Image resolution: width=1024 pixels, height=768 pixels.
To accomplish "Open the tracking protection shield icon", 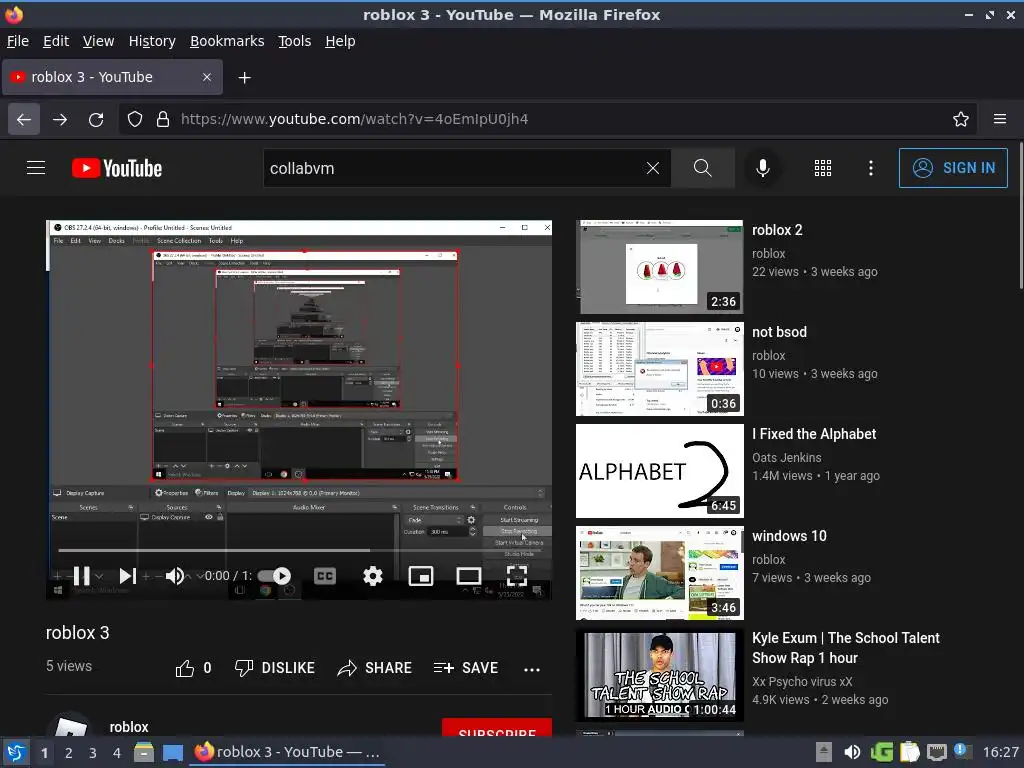I will (135, 119).
